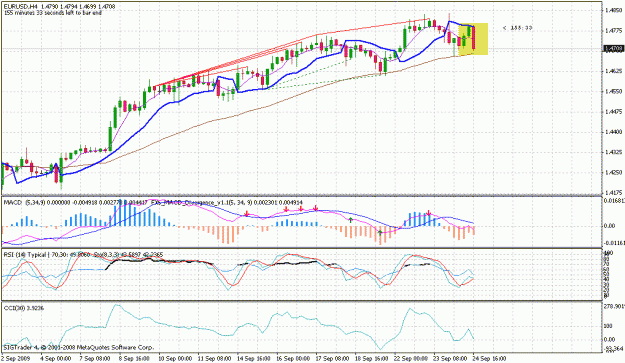625x363 pixels.
Task: Click the 1.4850 price axis label
Action: [x=613, y=10]
